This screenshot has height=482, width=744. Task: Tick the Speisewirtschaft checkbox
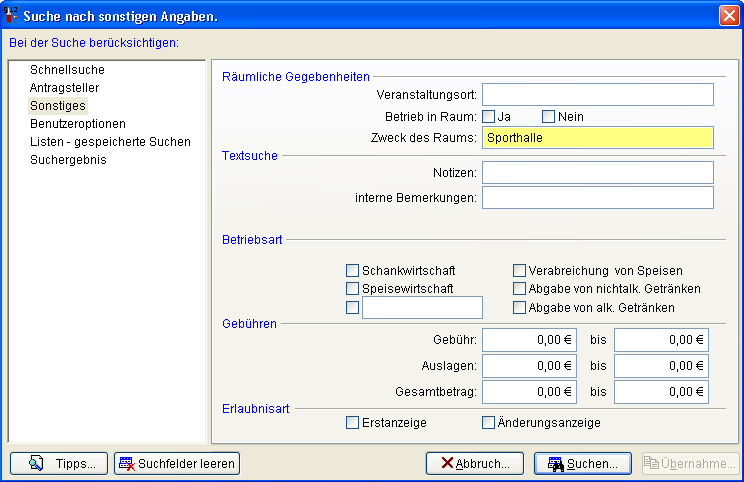tap(352, 288)
